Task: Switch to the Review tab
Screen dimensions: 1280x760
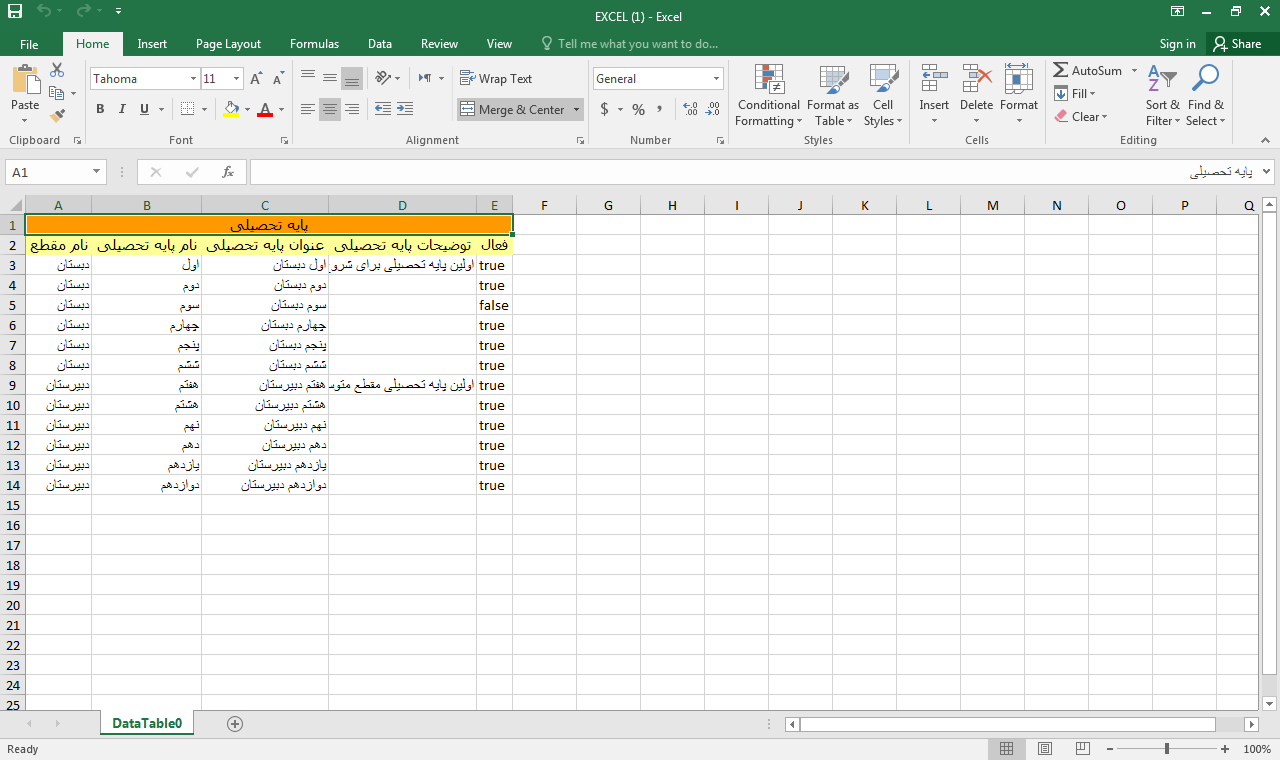Action: pos(439,44)
